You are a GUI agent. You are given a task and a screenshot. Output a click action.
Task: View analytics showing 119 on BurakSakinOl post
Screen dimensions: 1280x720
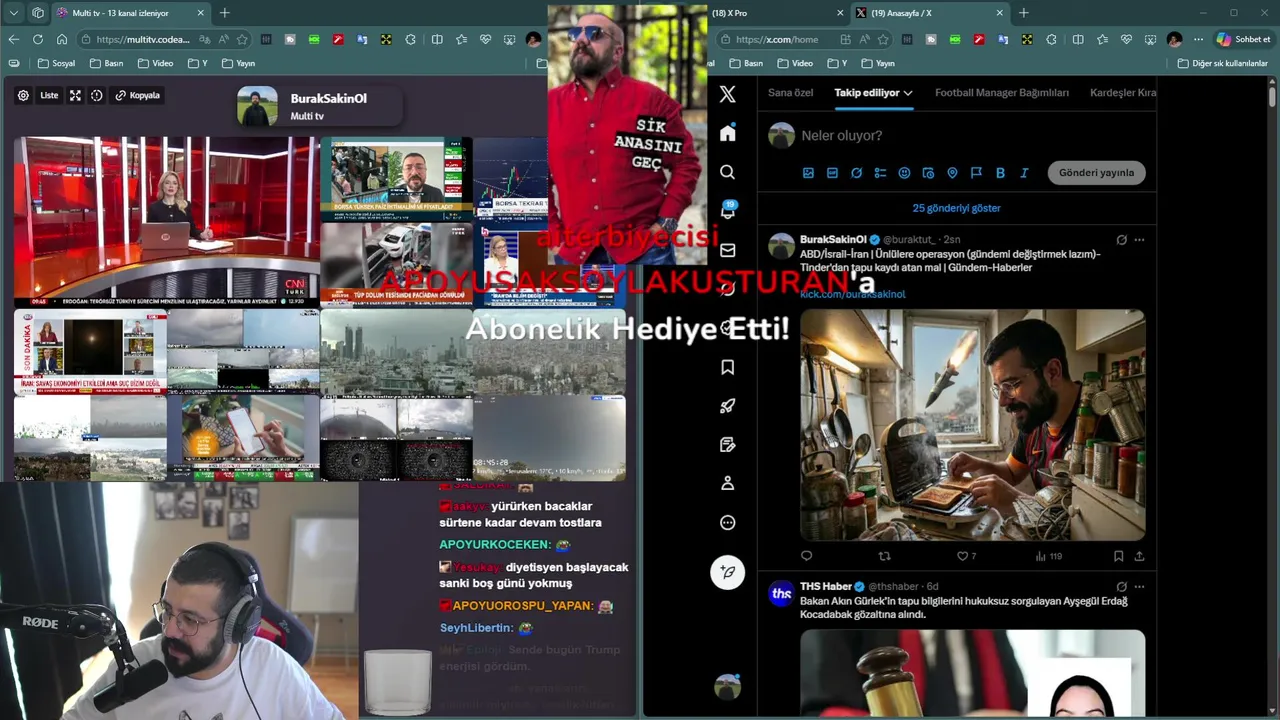(1048, 556)
